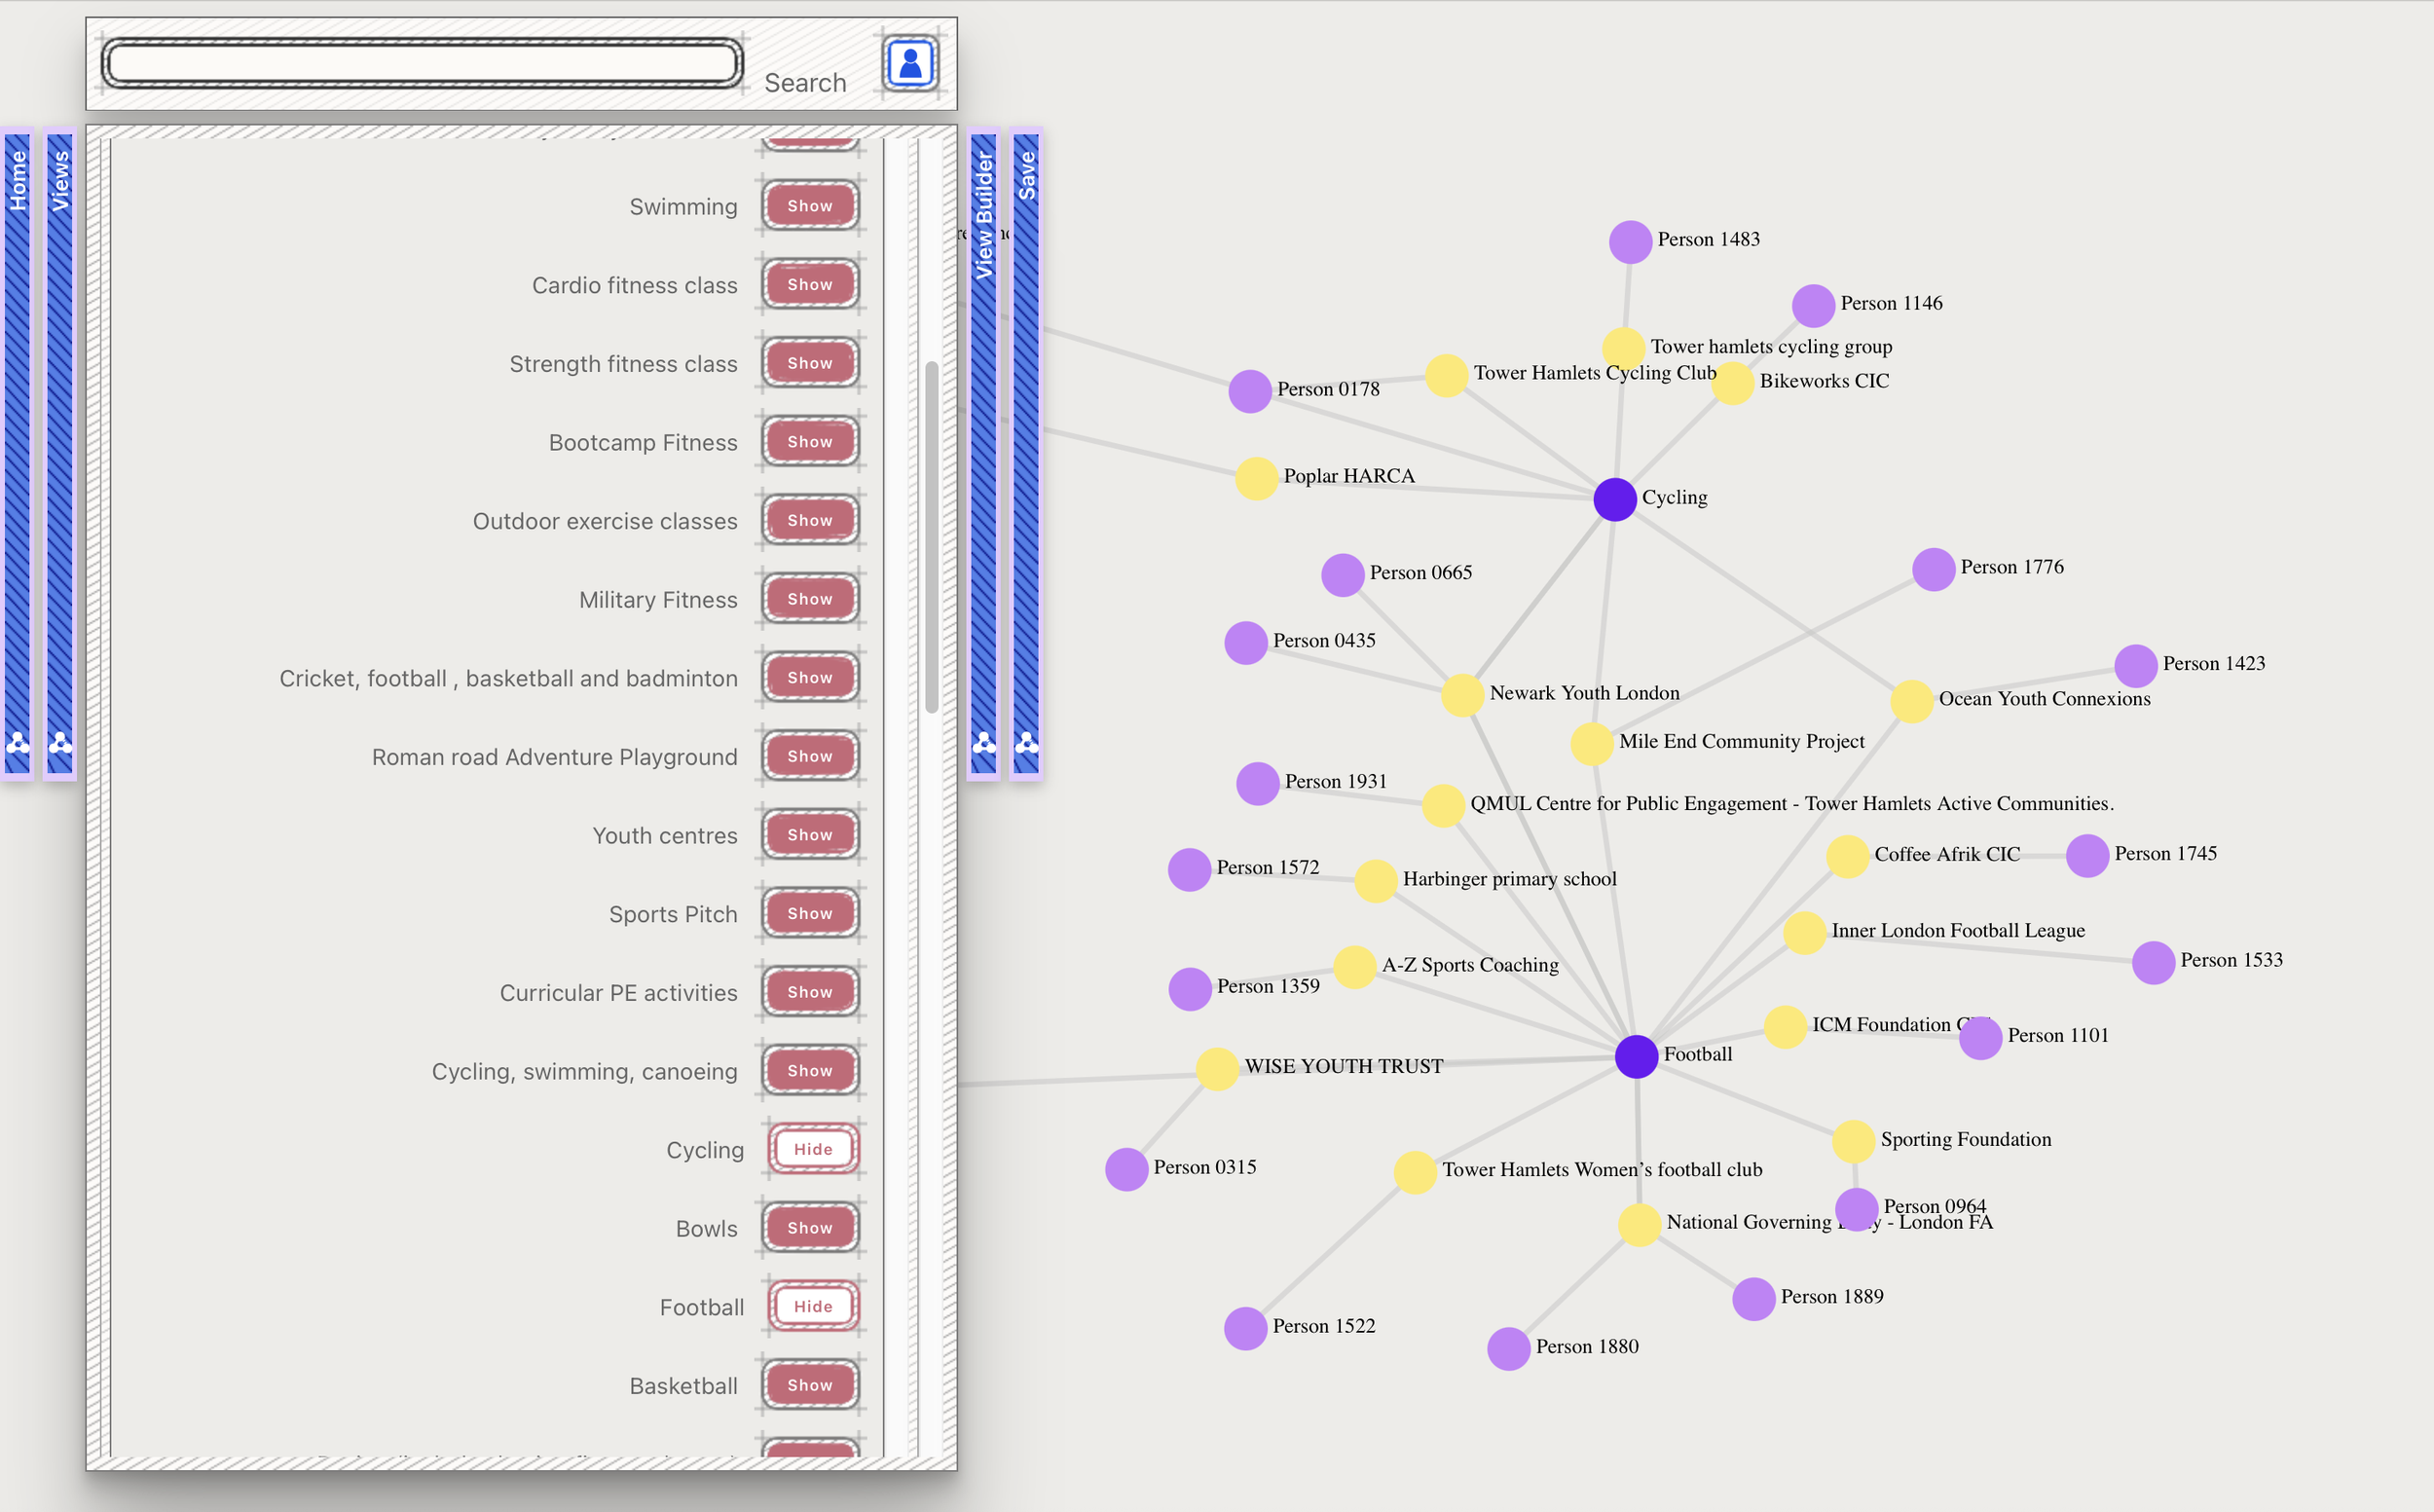Show the Swimming activity

(810, 206)
